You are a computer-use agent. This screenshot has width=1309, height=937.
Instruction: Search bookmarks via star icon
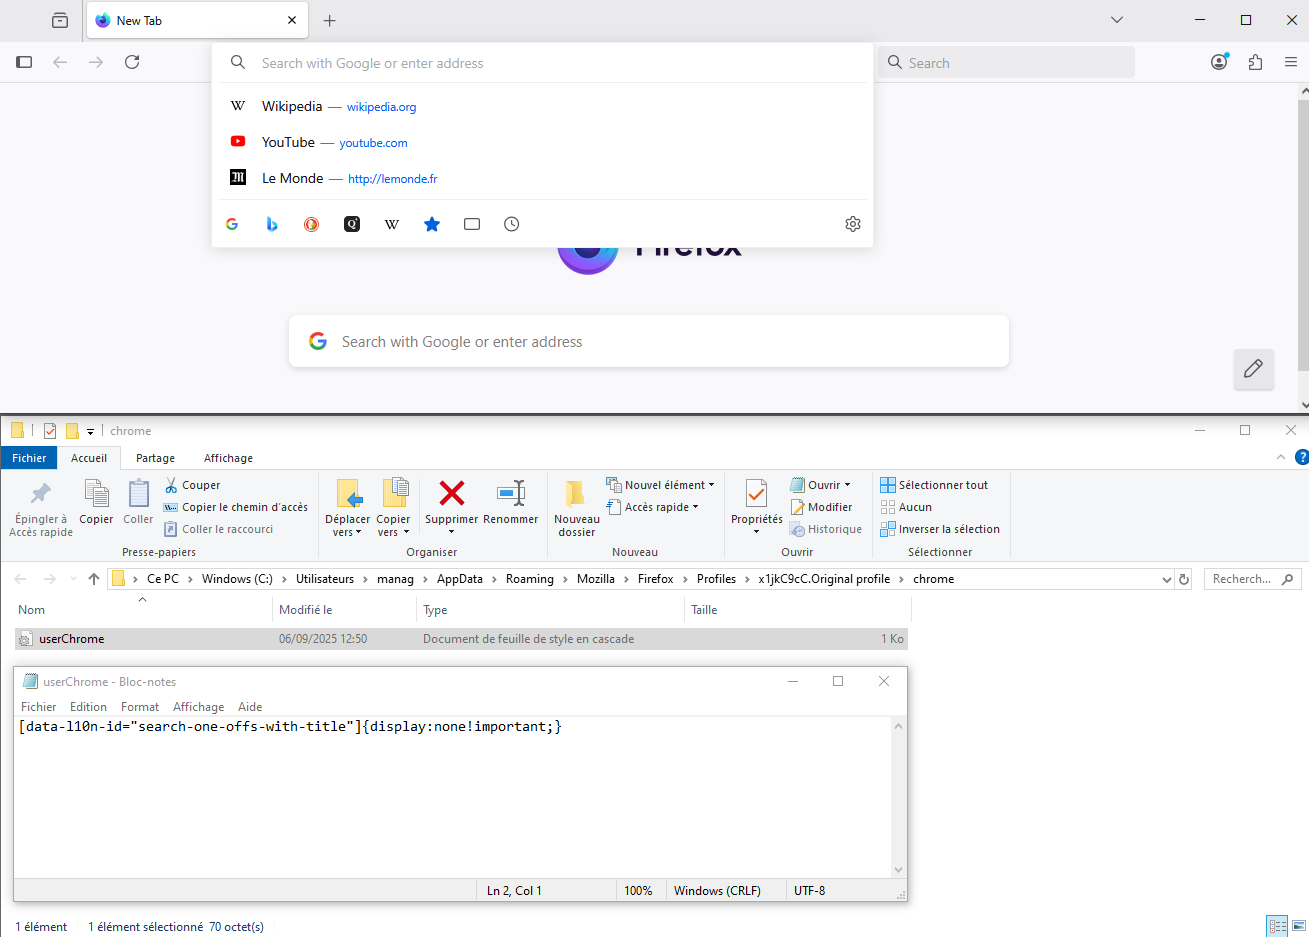432,224
